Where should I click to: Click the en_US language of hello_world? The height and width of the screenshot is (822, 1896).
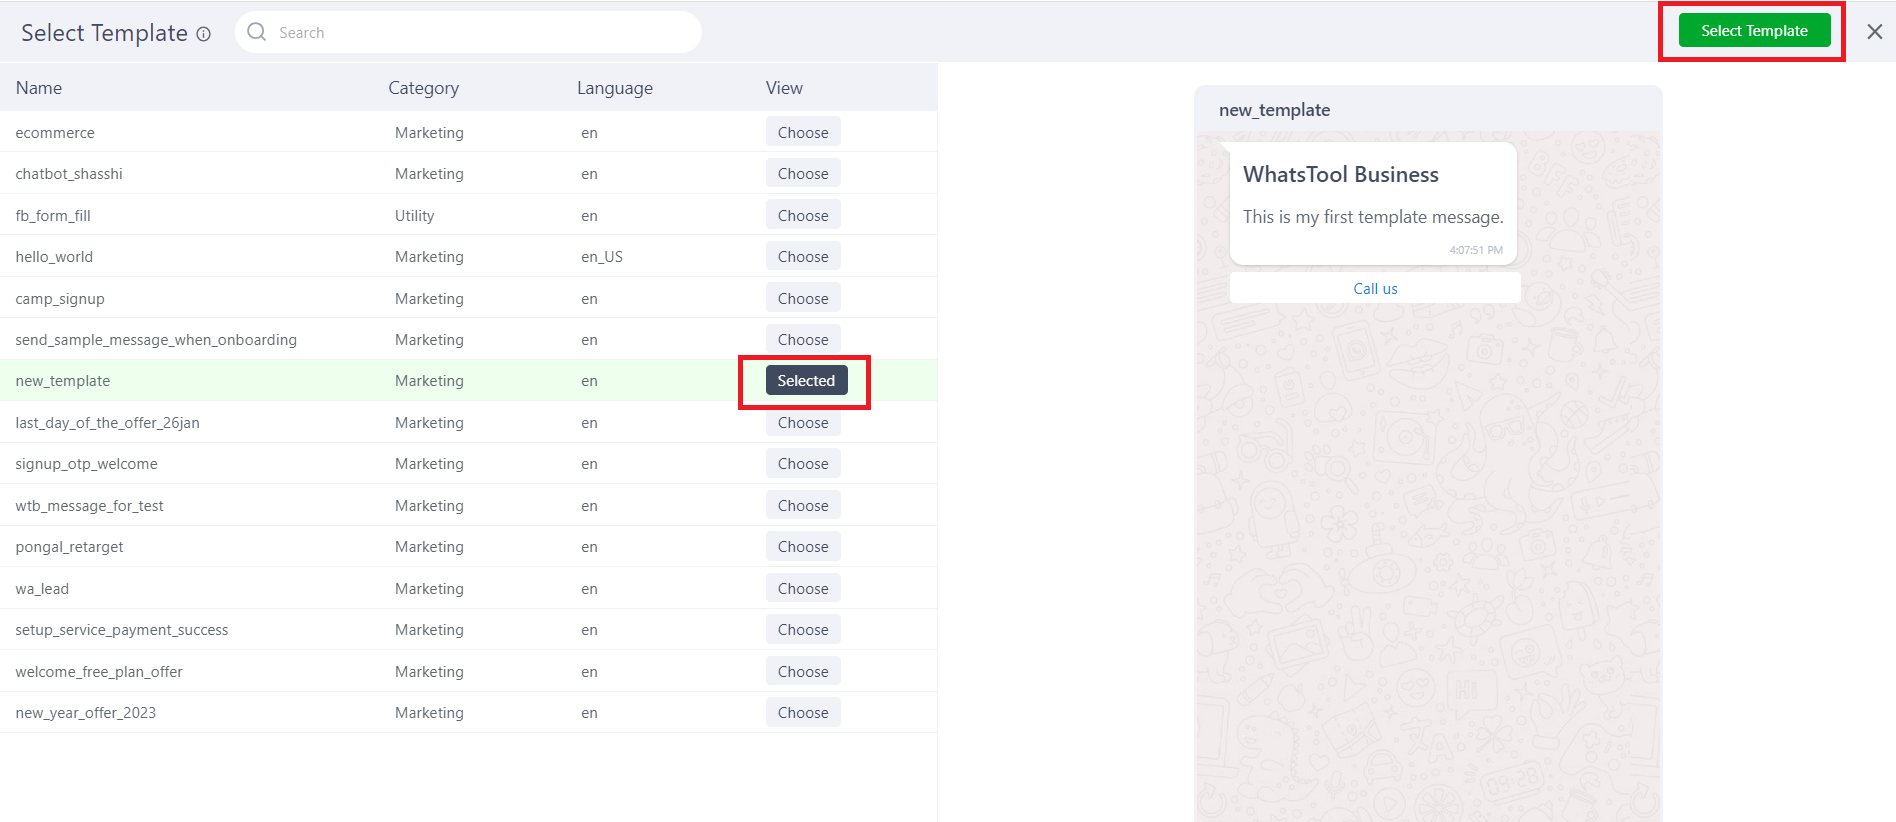tap(602, 256)
